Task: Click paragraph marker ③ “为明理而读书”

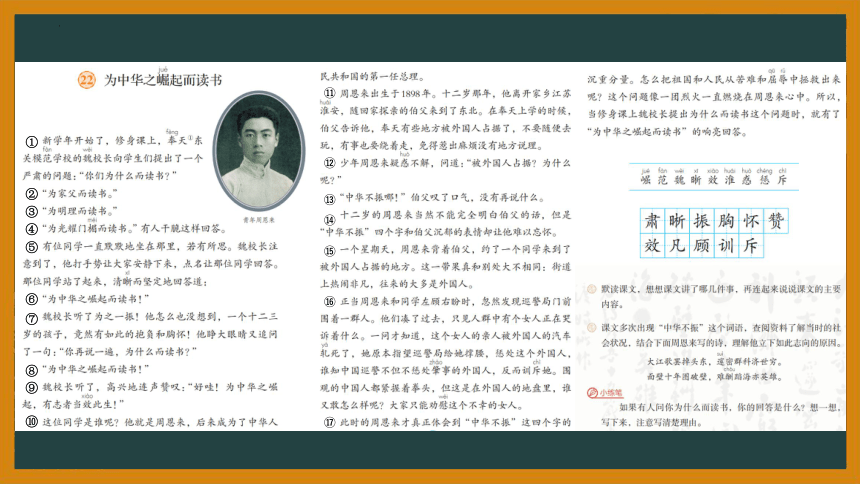Action: pyautogui.click(x=31, y=211)
